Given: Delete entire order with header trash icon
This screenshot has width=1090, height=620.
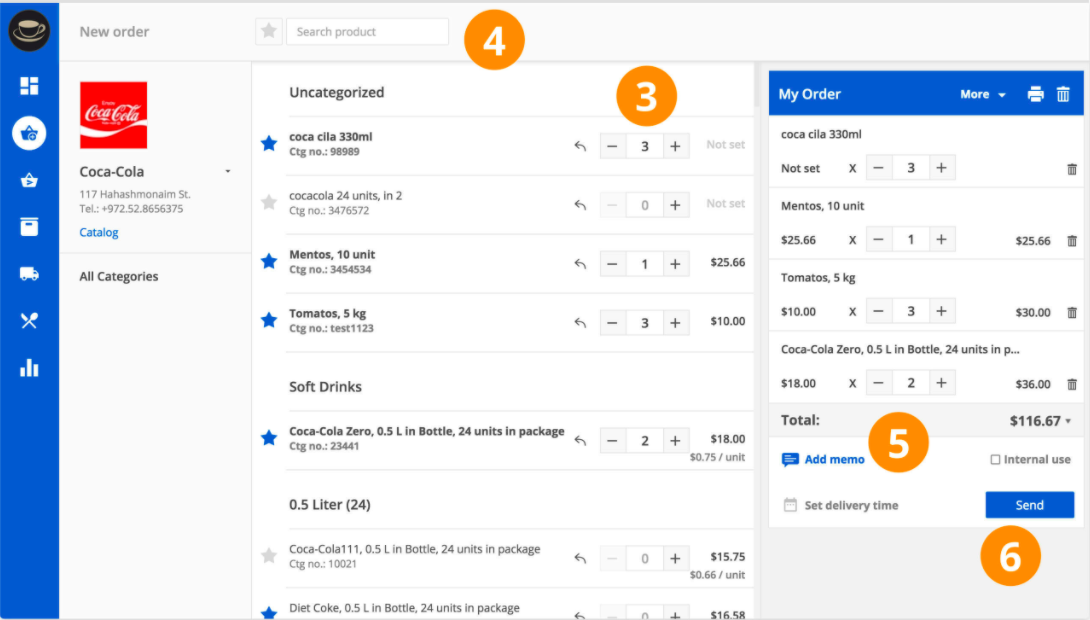Looking at the screenshot, I should pos(1063,94).
